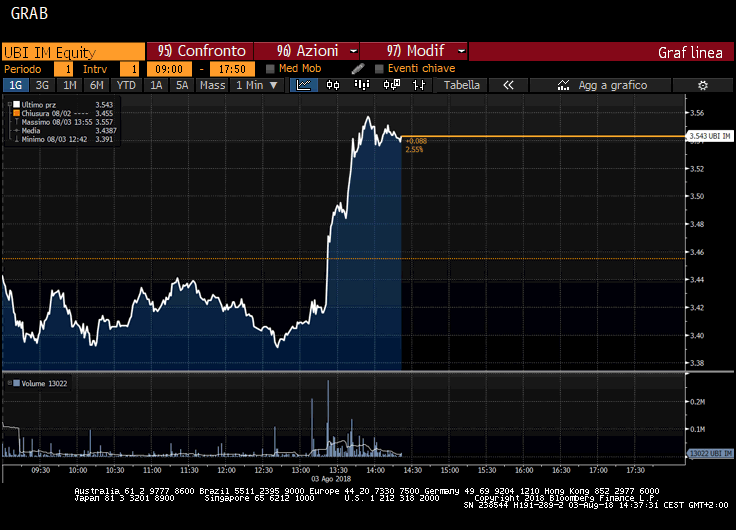Screen dimensions: 736x530
Task: Click the 17:50 end time field
Action: 232,69
